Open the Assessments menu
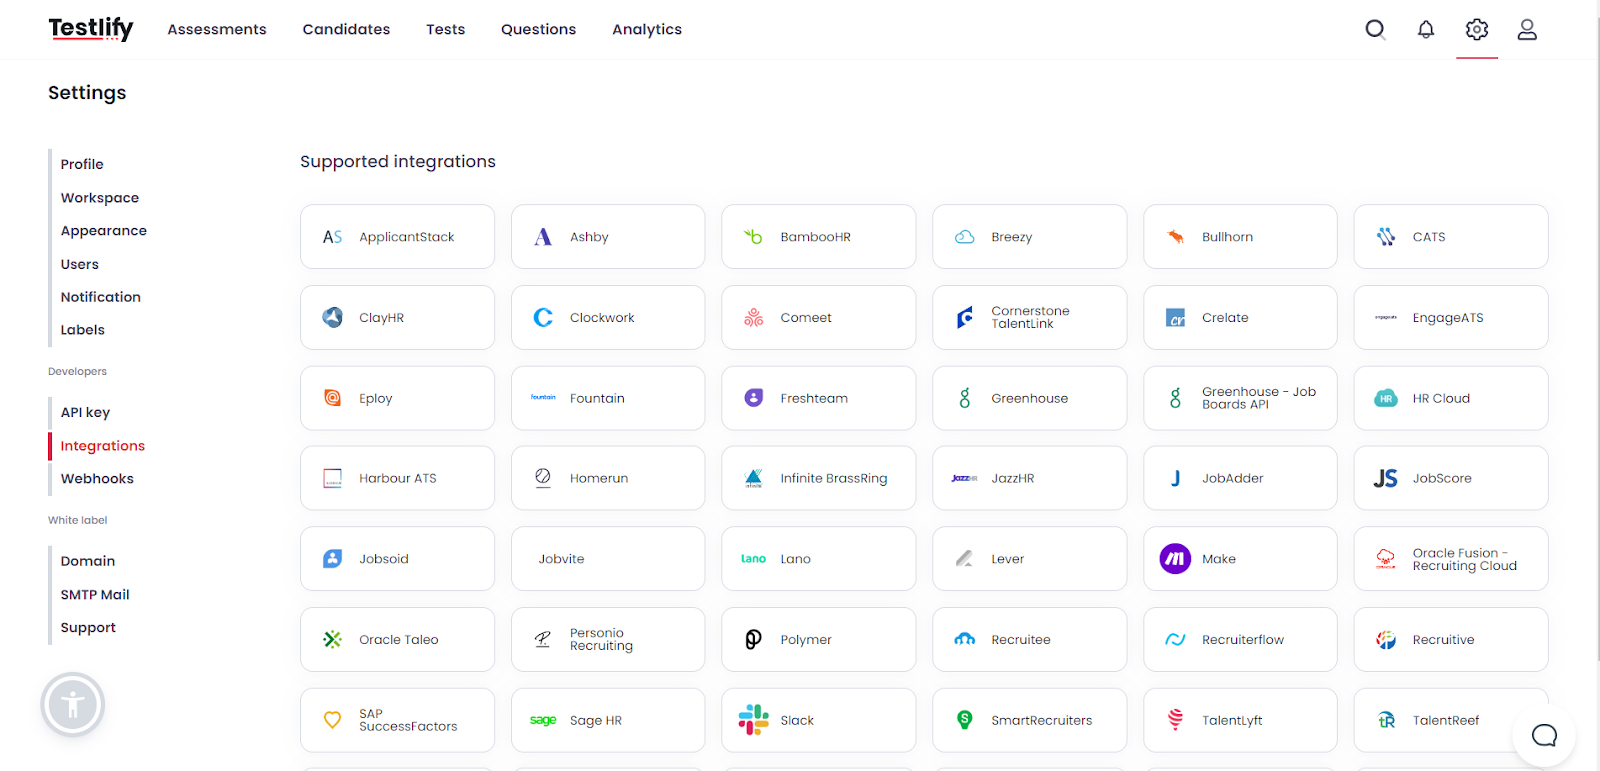This screenshot has height=771, width=1600. 217,29
